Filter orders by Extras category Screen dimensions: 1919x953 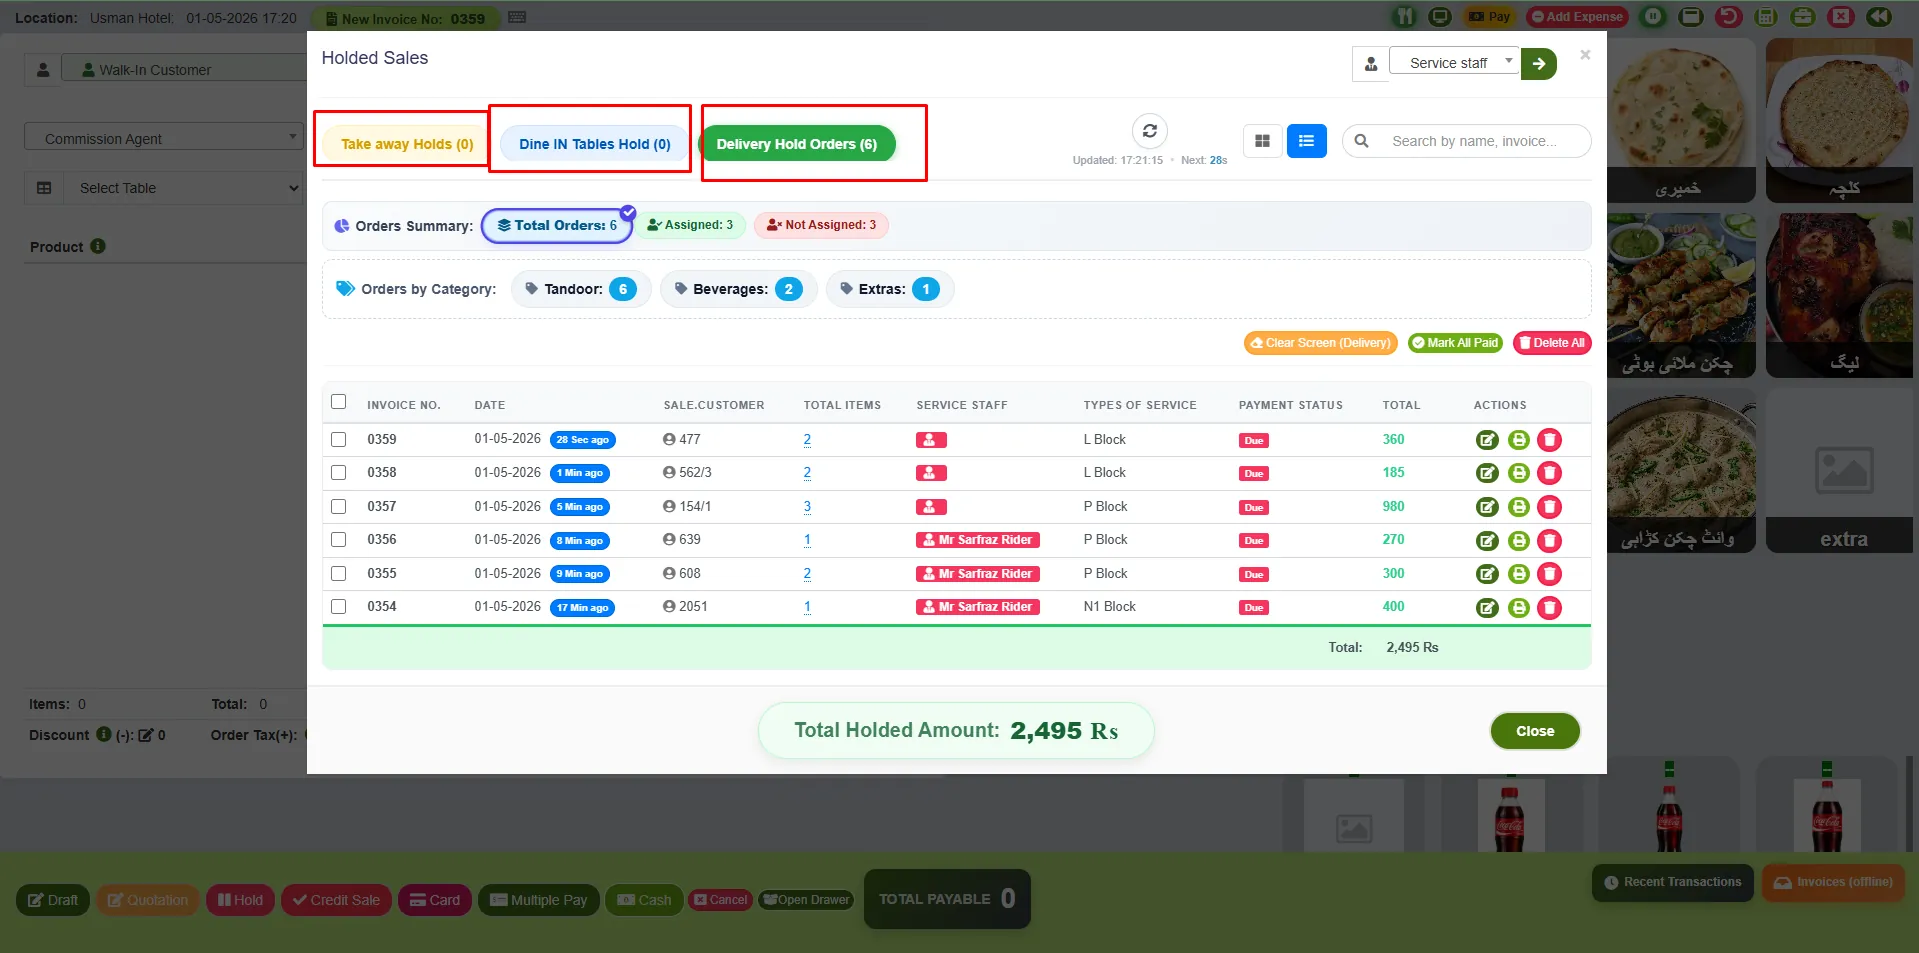click(890, 289)
